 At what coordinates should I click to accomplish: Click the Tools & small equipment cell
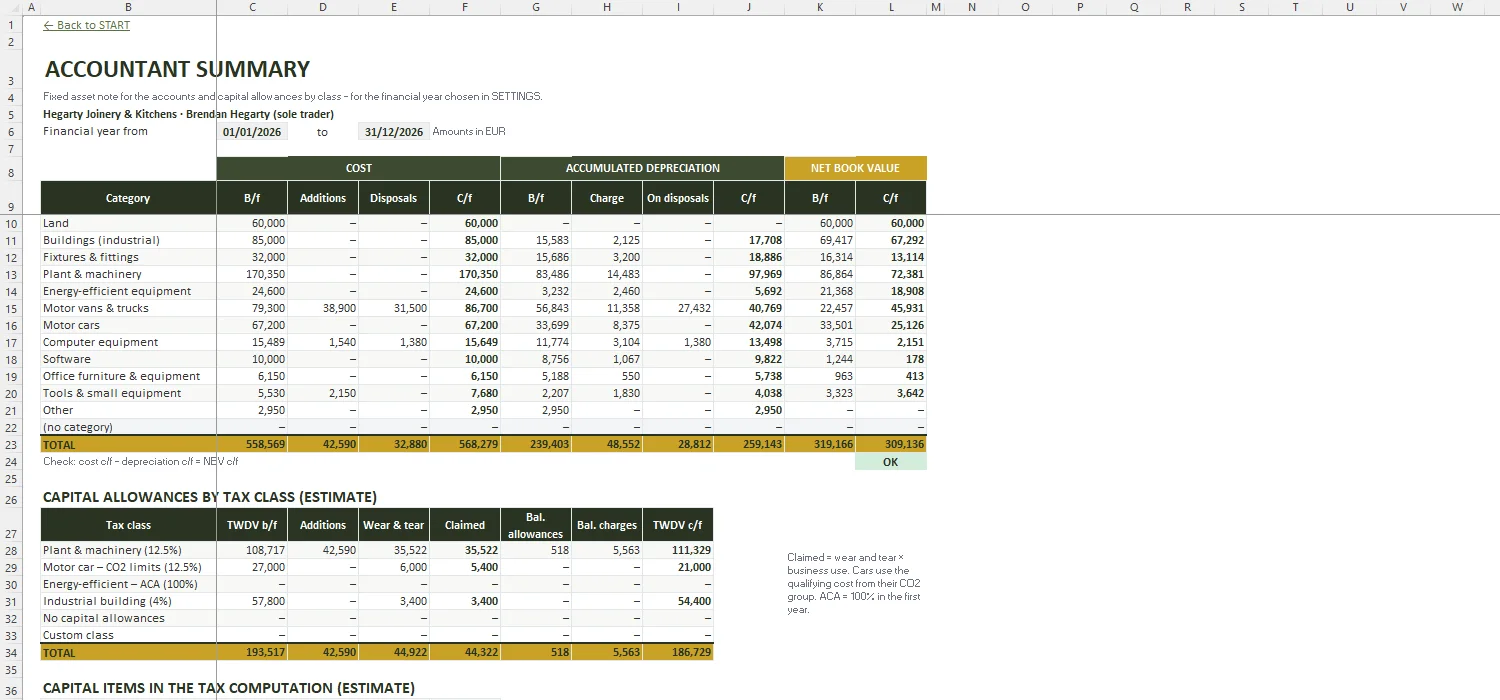(x=128, y=394)
